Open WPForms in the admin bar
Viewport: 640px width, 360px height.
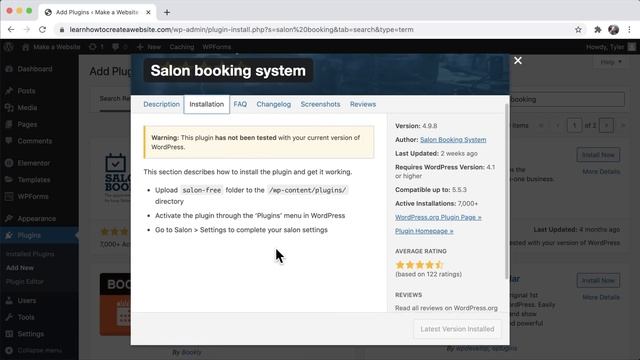pyautogui.click(x=217, y=47)
